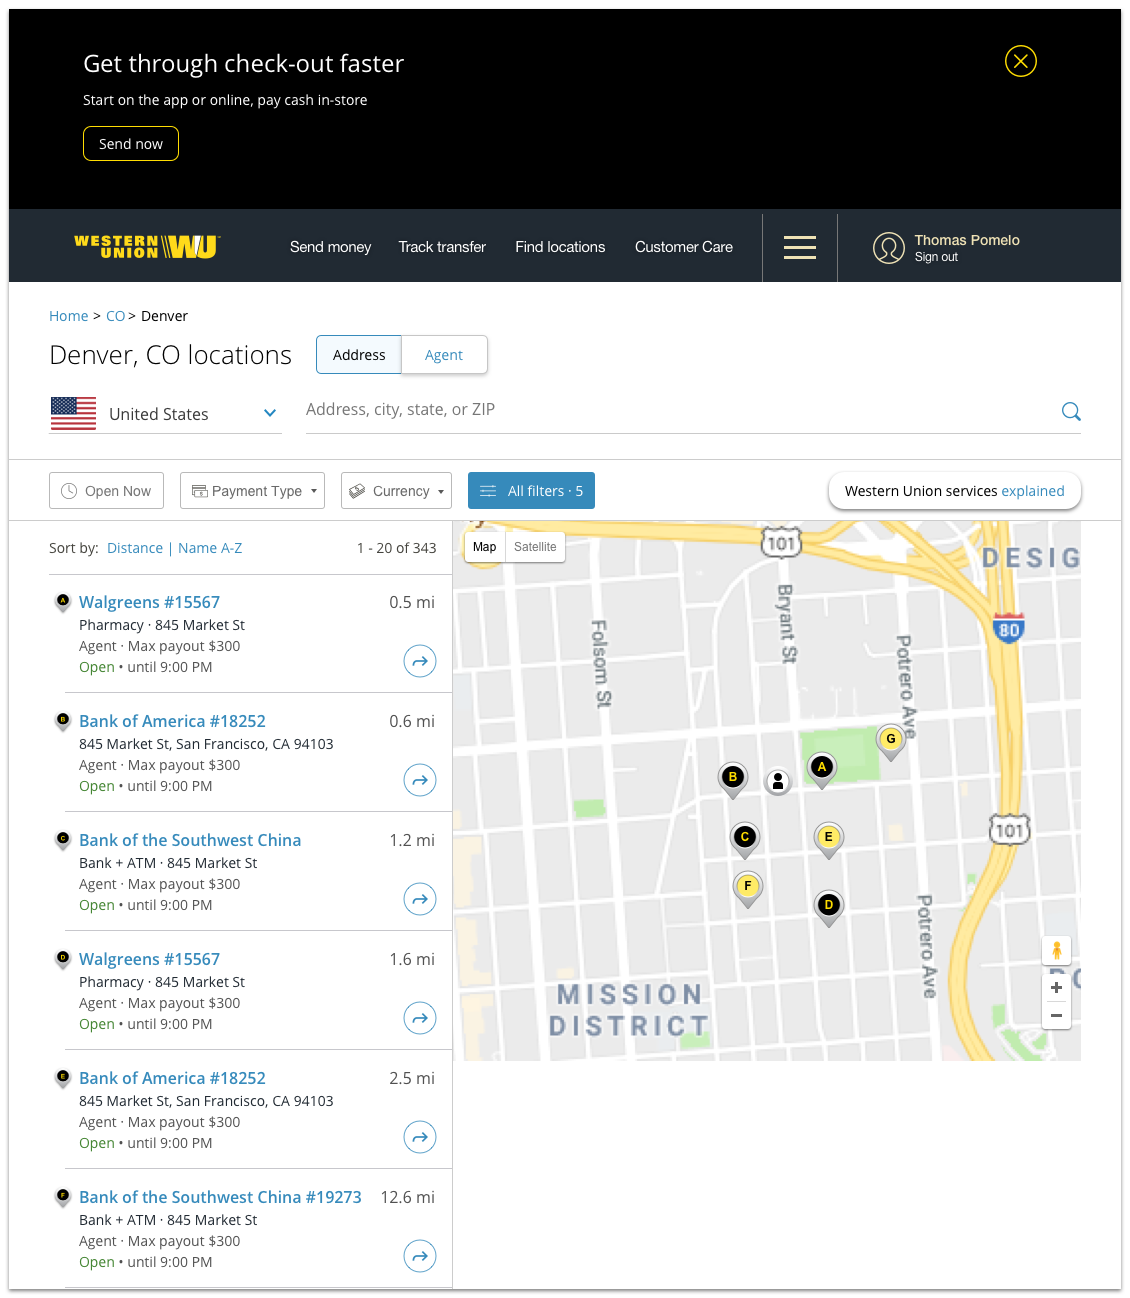Image resolution: width=1130 pixels, height=1298 pixels.
Task: Click list marker C beside Bank of Southwest China
Action: (62, 840)
